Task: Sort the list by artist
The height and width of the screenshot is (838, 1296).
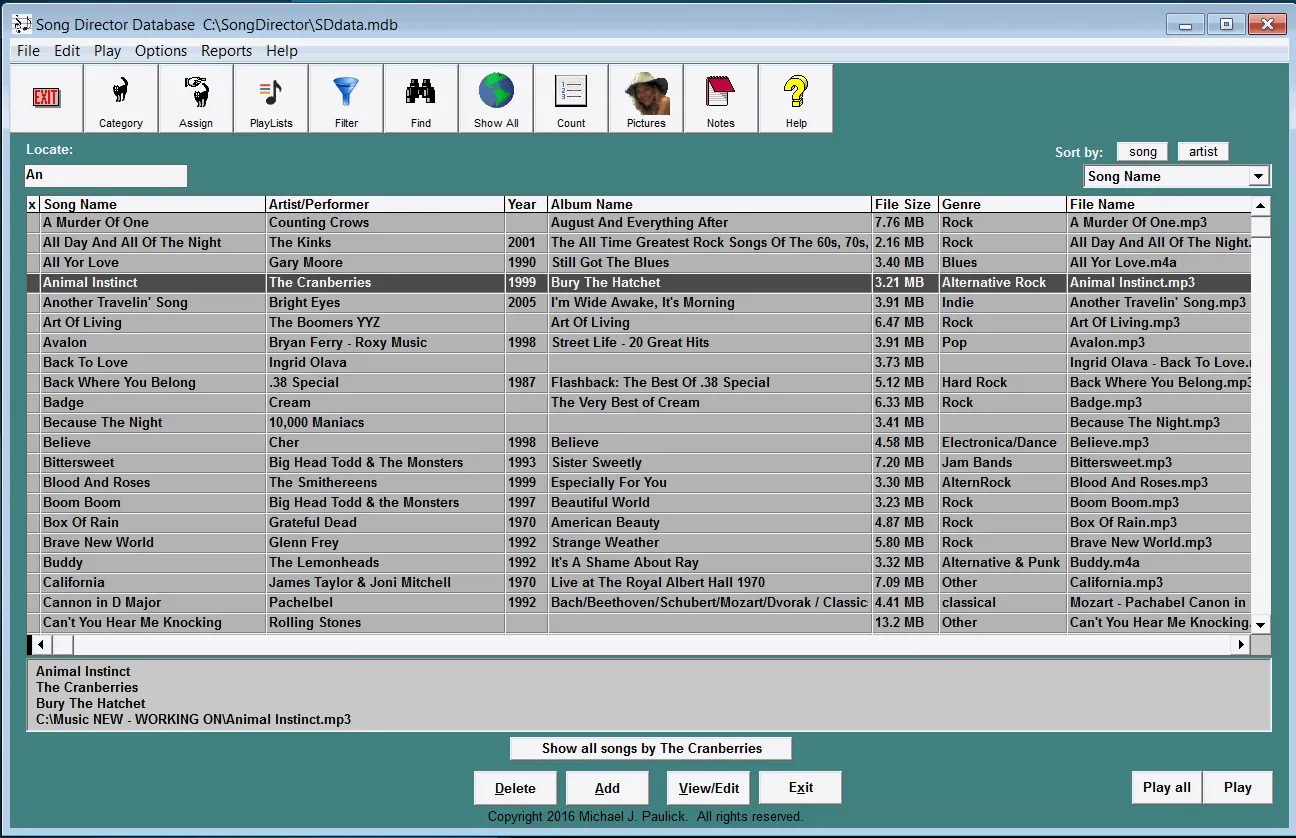Action: 1202,151
